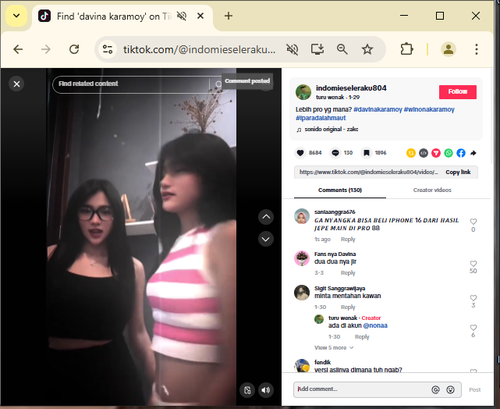This screenshot has height=409, width=500.
Task: Open Chrome three-dot menu
Action: click(x=476, y=49)
